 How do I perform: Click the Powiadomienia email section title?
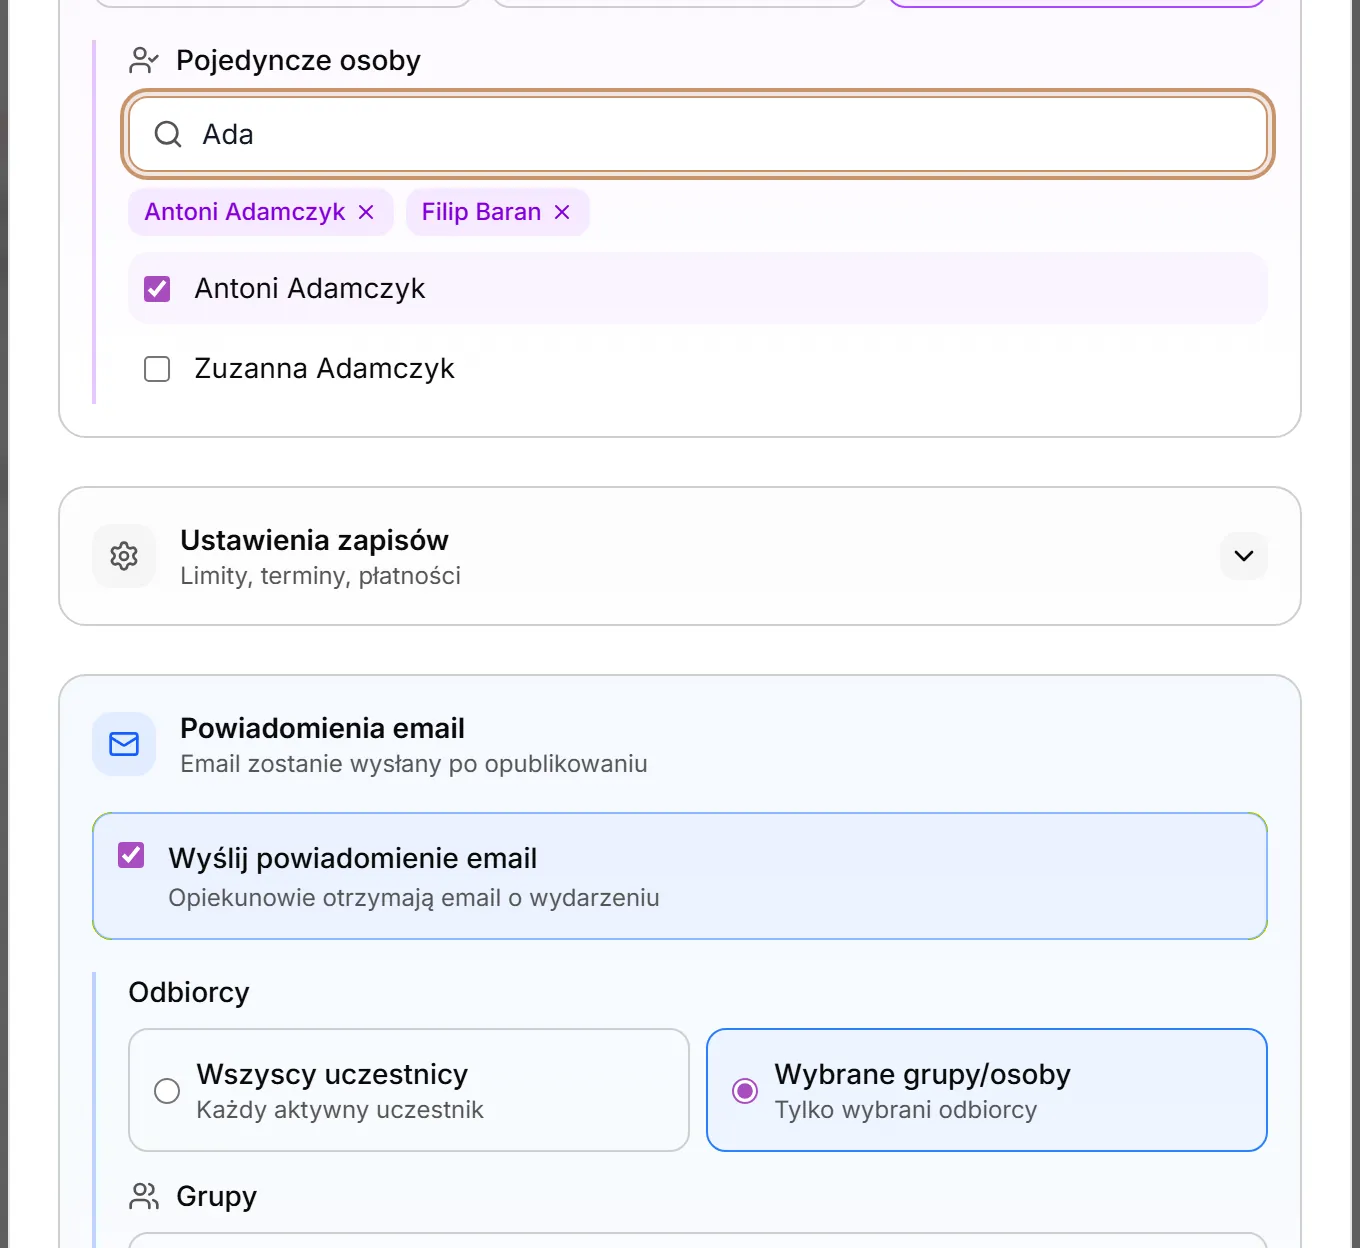[322, 728]
